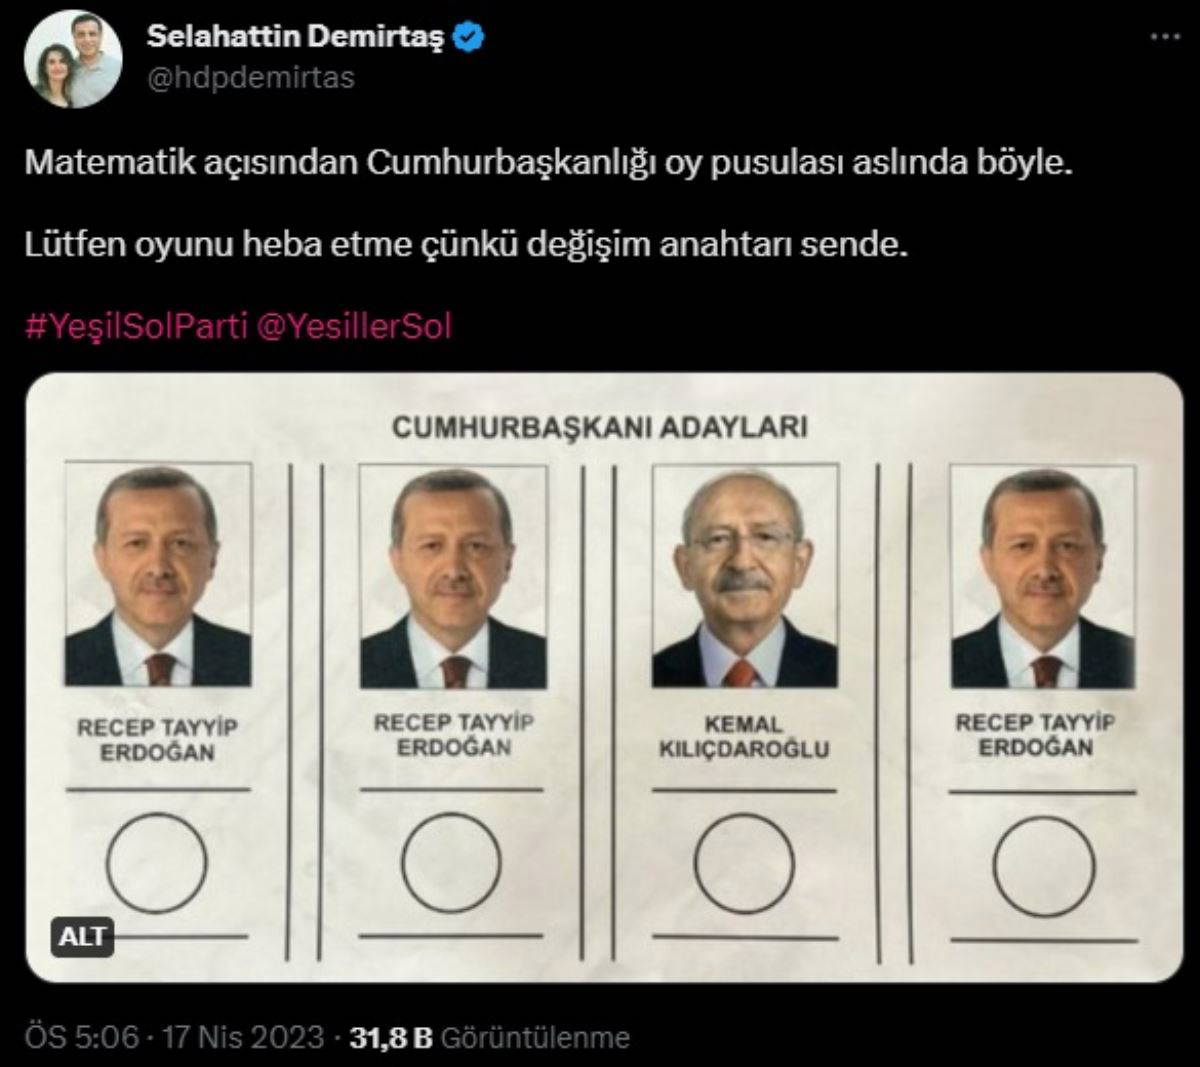Click the tweet text starting with Matematik açısından
The height and width of the screenshot is (1067, 1200).
click(x=548, y=162)
